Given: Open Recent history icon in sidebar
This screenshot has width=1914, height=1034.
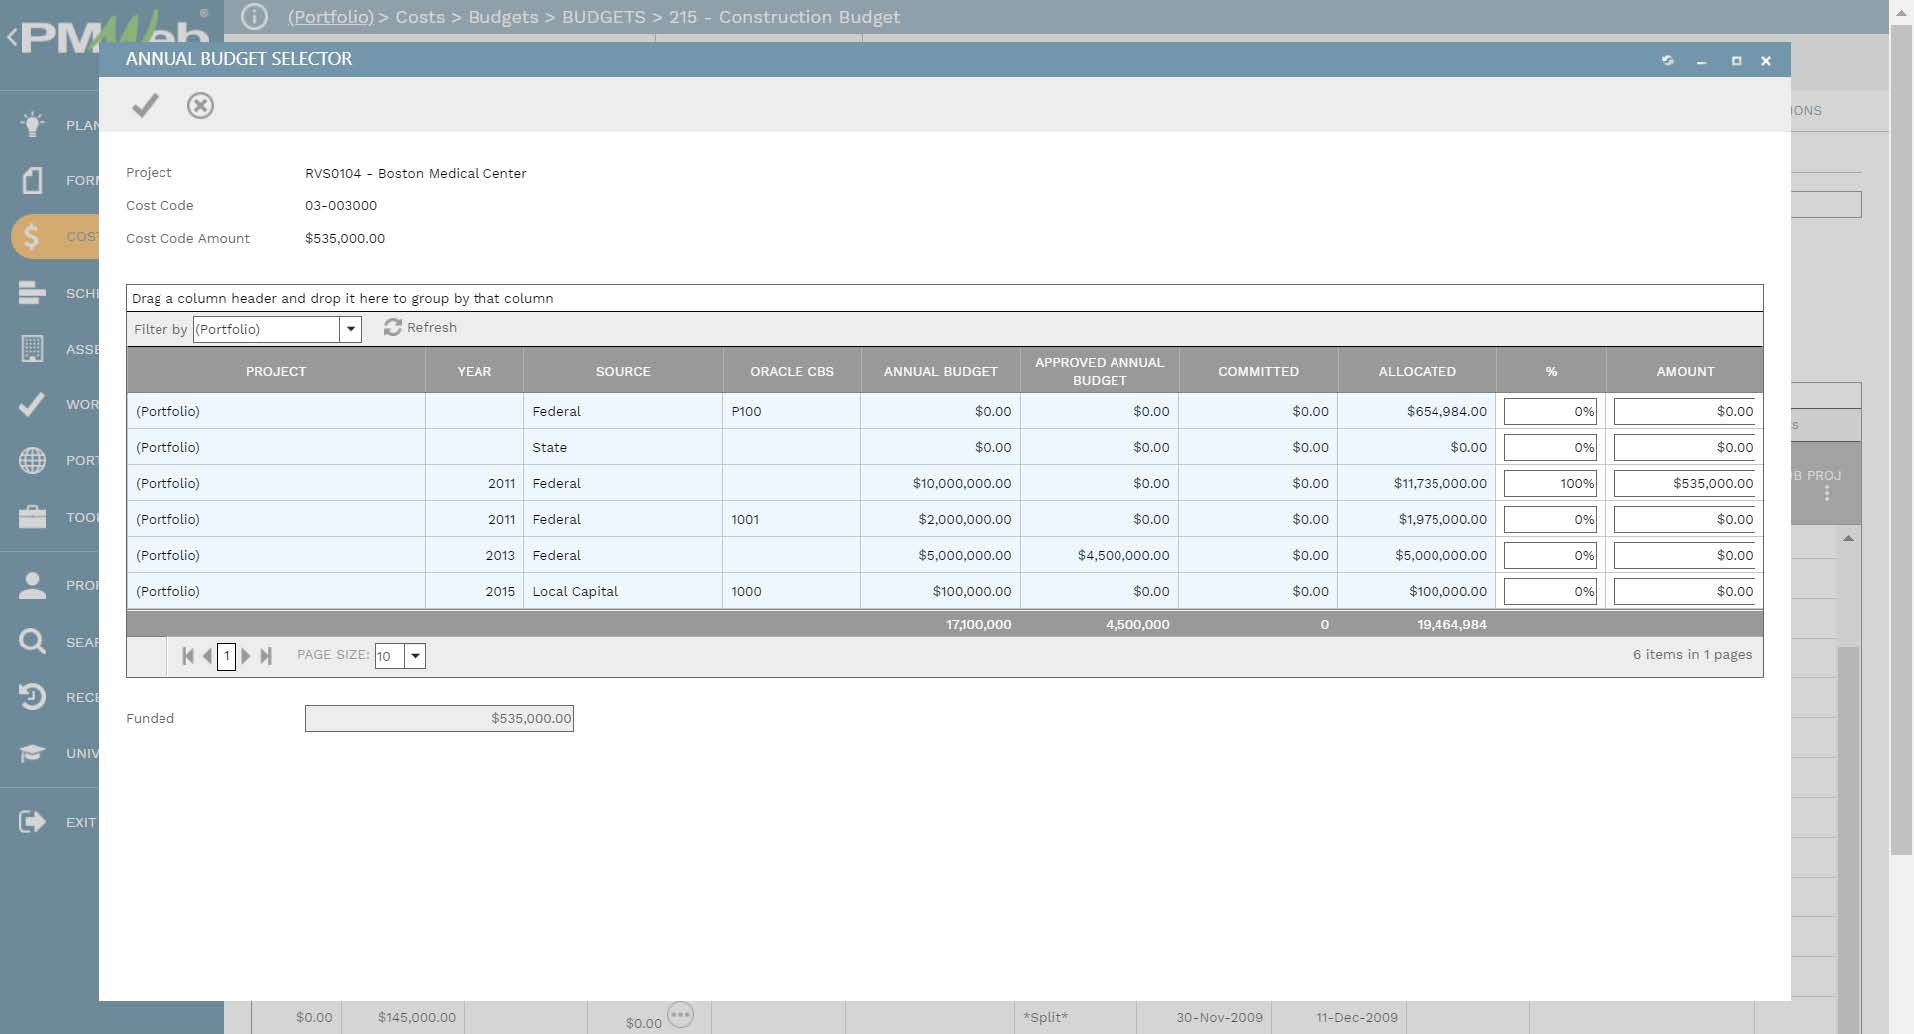Looking at the screenshot, I should [32, 697].
